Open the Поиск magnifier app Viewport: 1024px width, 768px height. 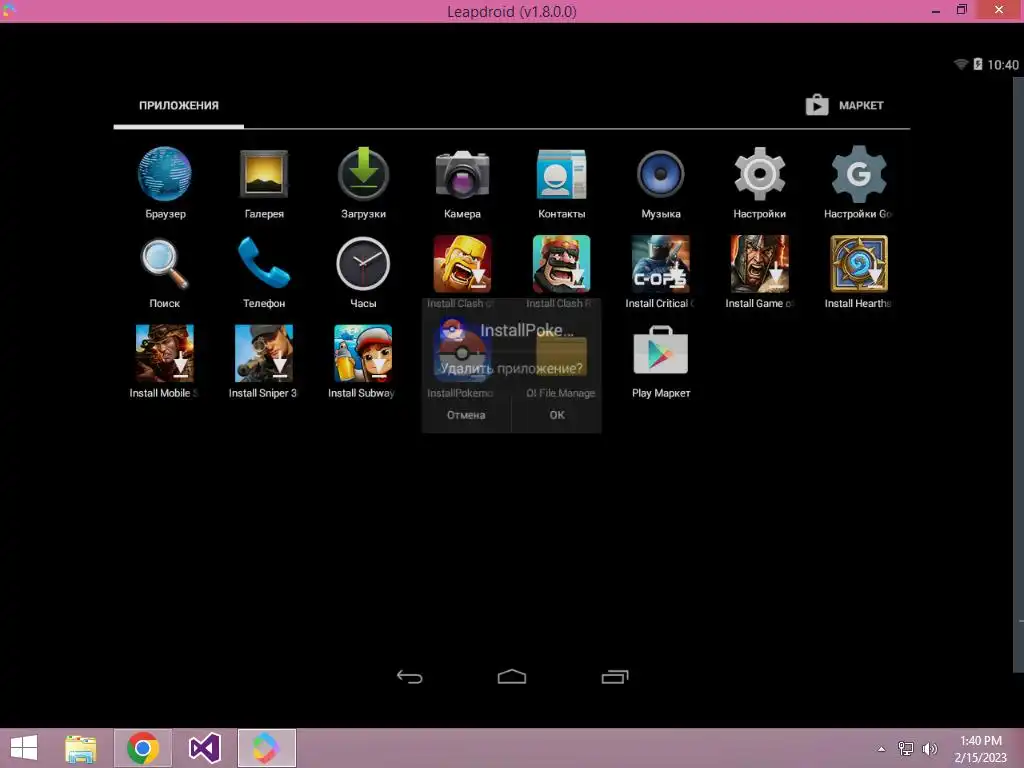click(165, 264)
